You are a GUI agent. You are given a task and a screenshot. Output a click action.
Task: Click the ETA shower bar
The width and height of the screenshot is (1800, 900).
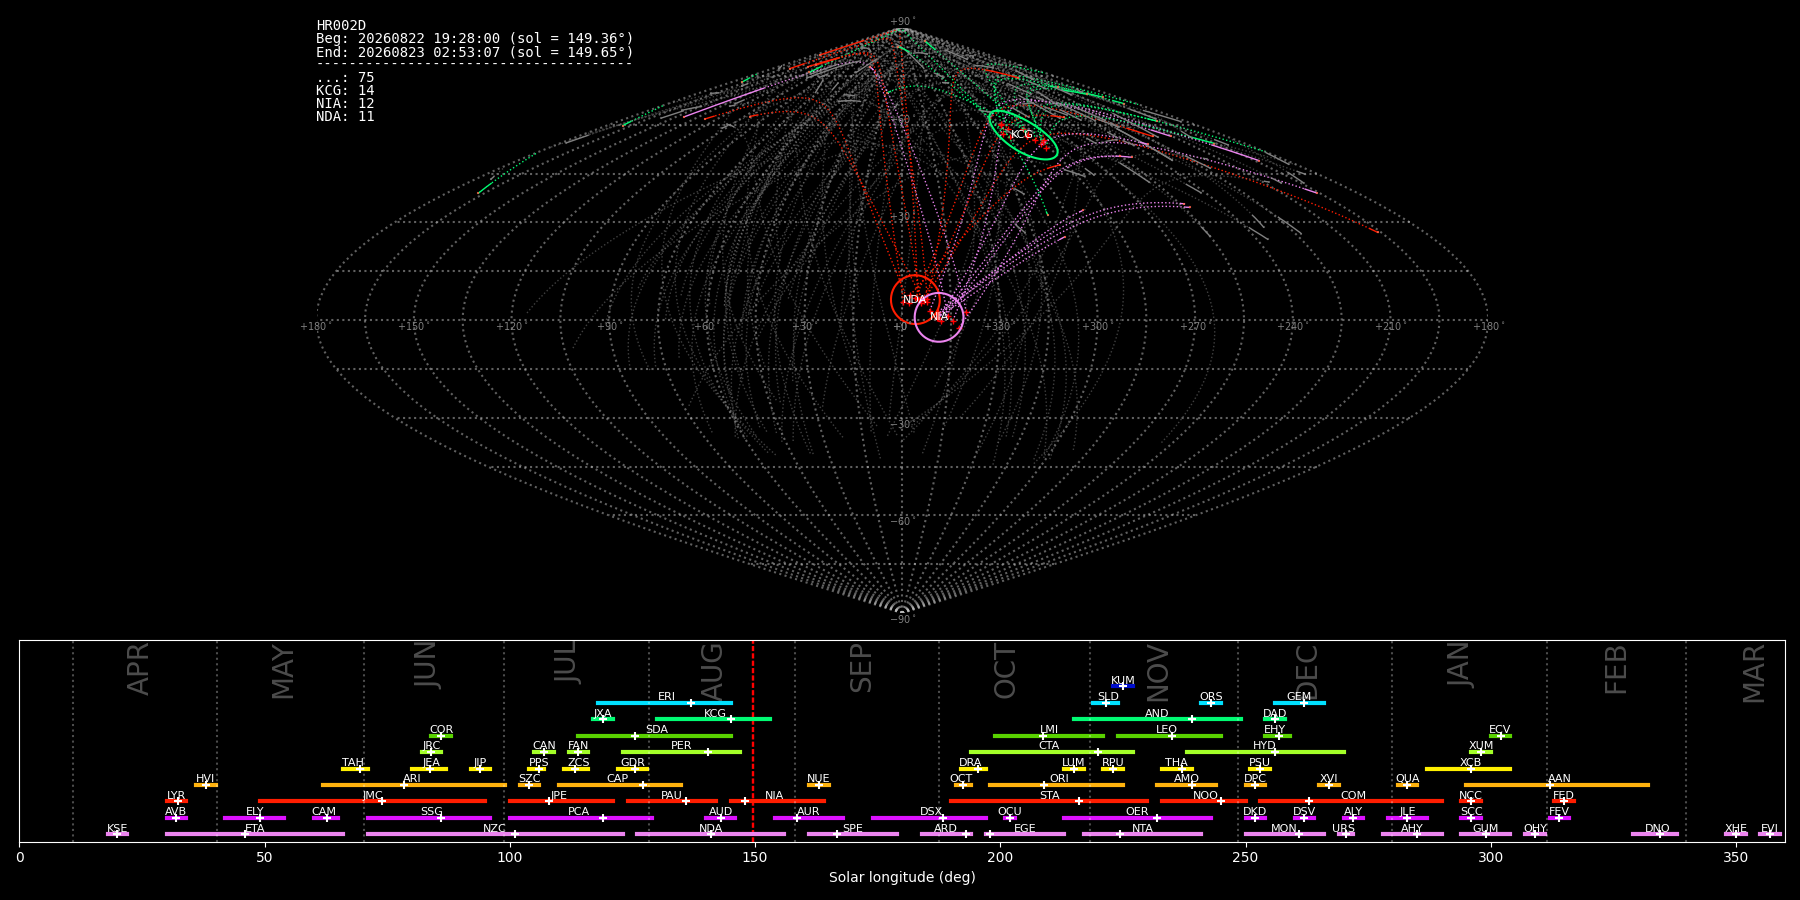point(255,834)
